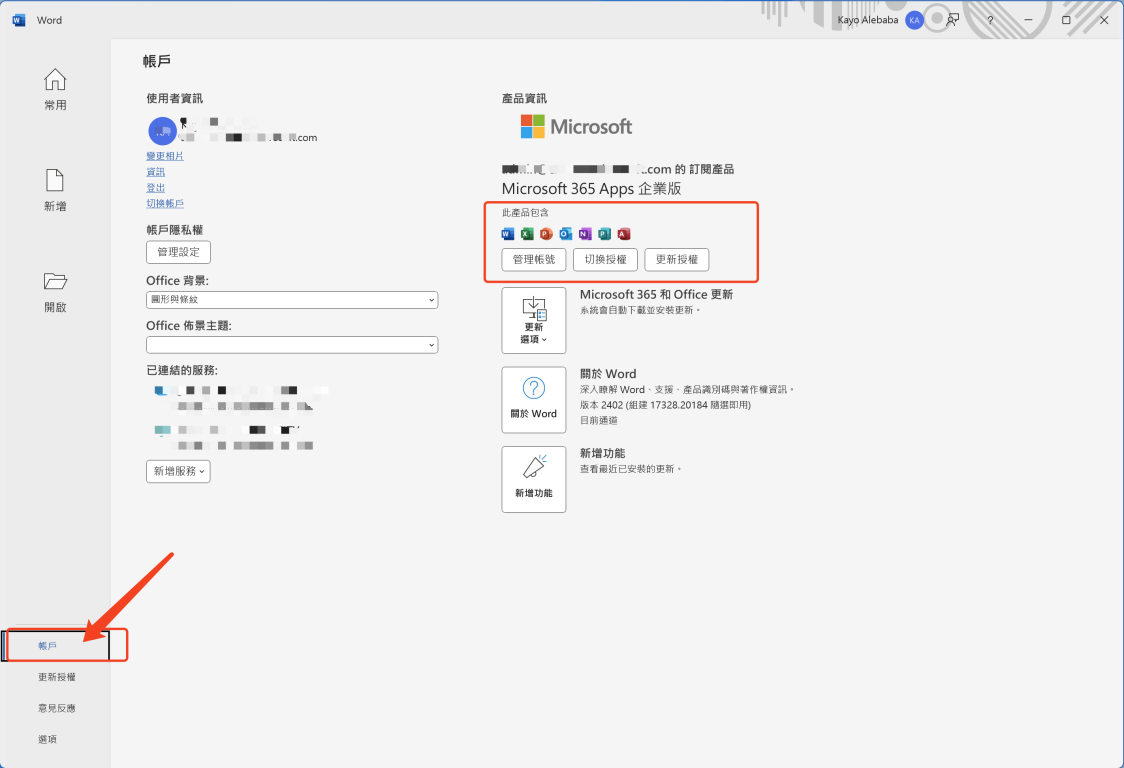The height and width of the screenshot is (768, 1124).
Task: Click the 變更相片 link
Action: click(x=164, y=155)
